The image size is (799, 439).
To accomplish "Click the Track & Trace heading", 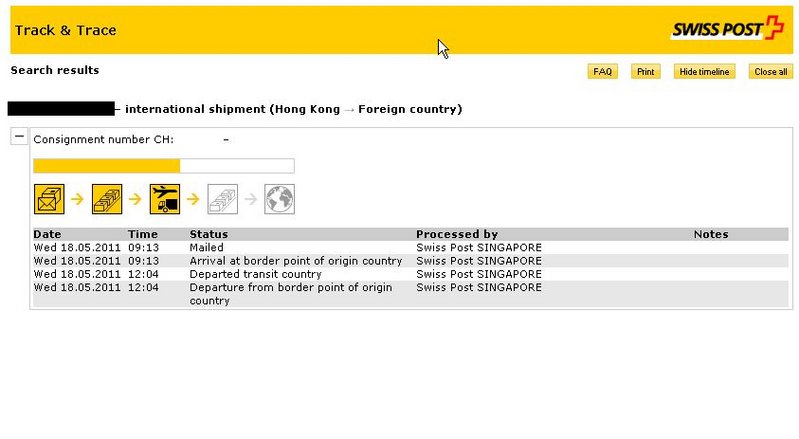I will click(65, 31).
